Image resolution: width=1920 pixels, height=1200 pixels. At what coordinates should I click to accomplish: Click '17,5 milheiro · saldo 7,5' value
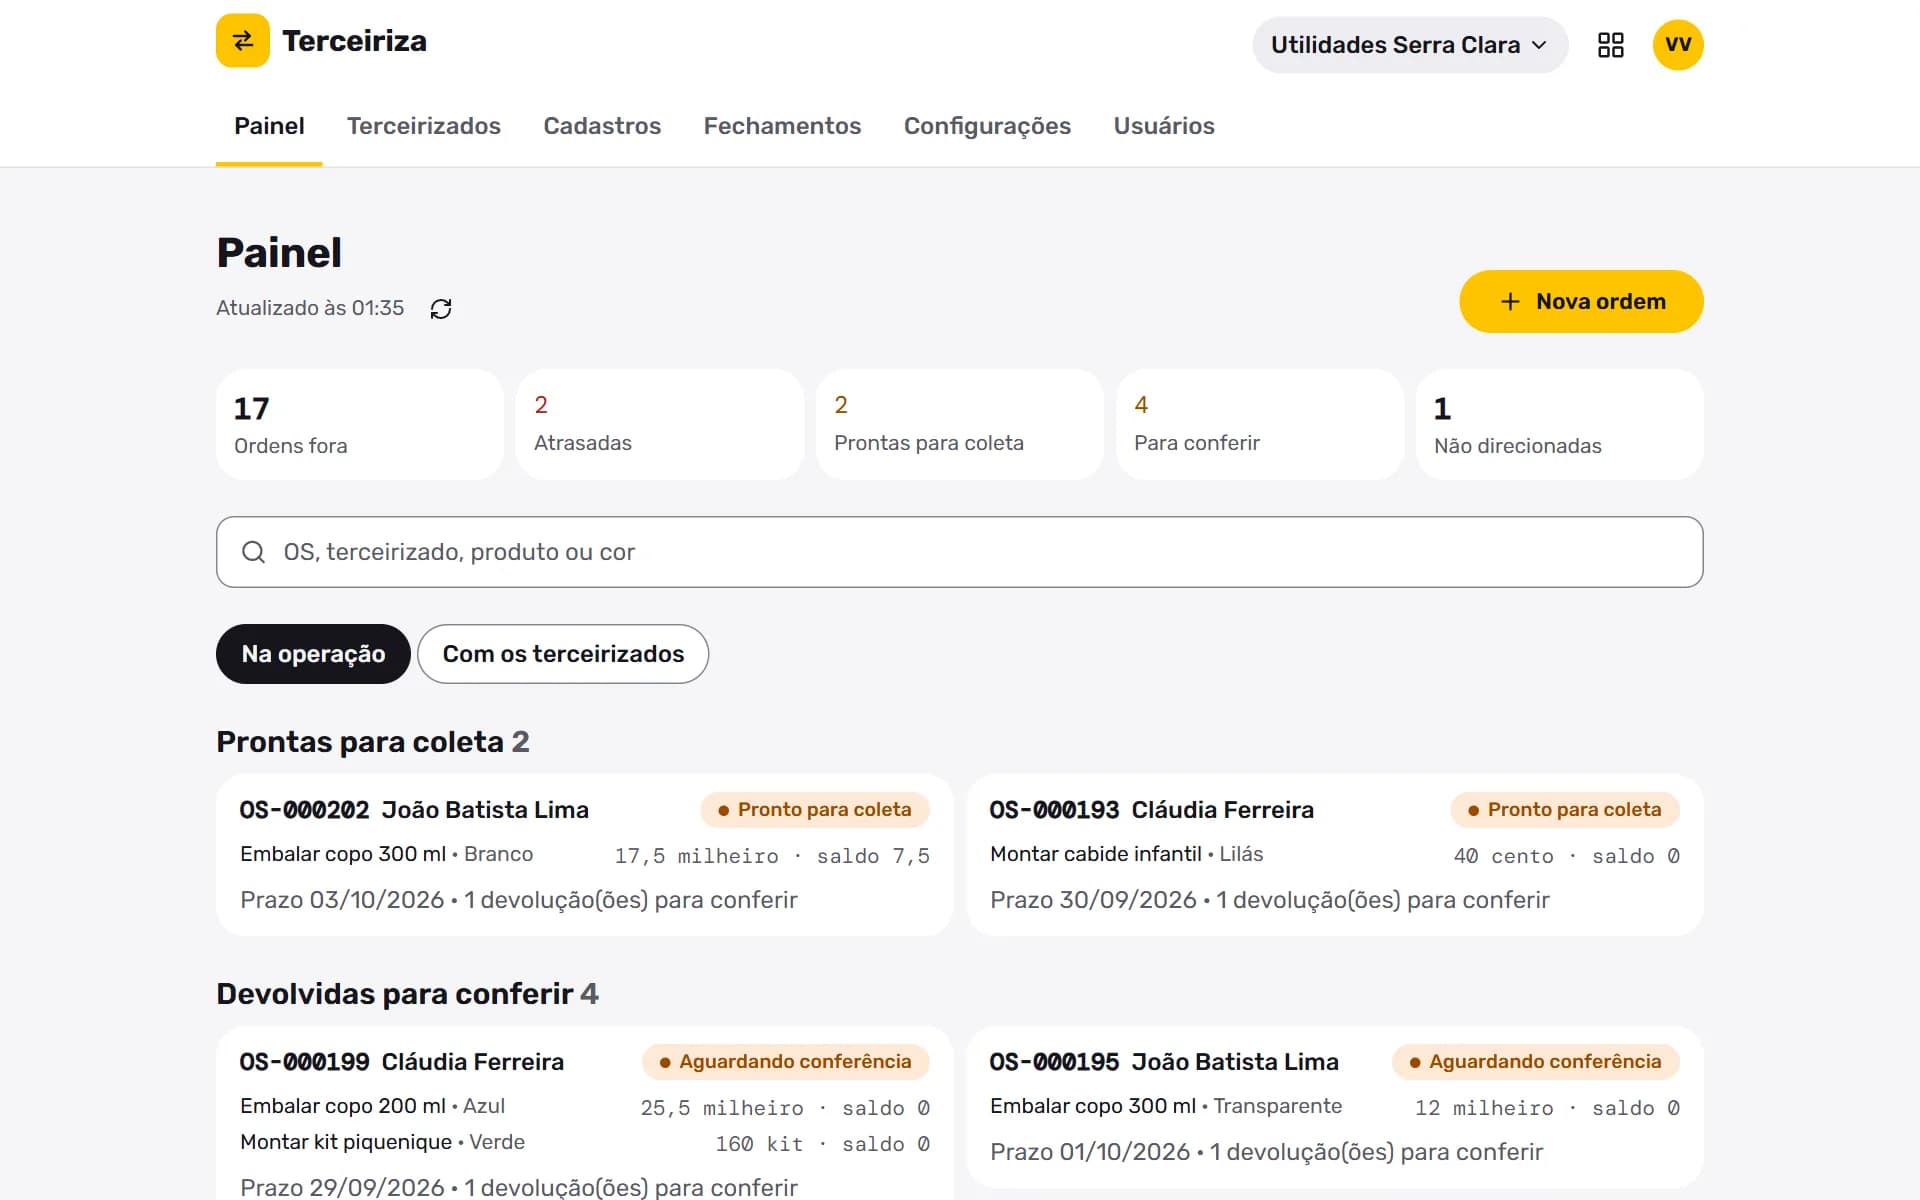click(772, 856)
